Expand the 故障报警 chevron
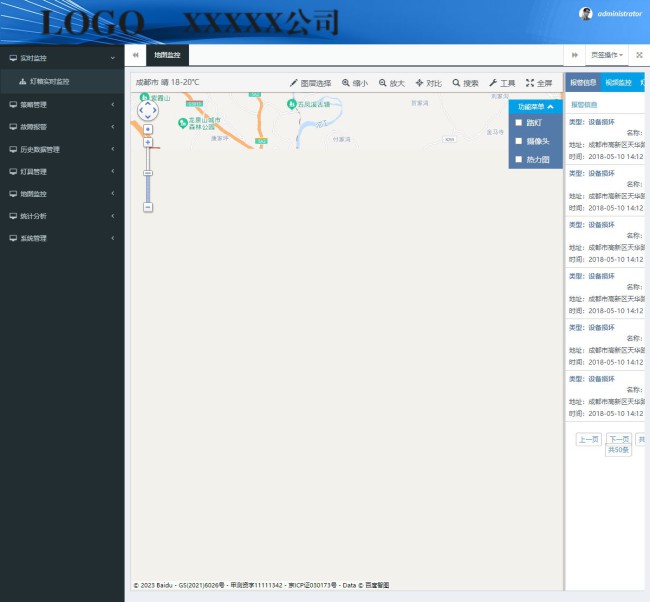 tap(113, 126)
